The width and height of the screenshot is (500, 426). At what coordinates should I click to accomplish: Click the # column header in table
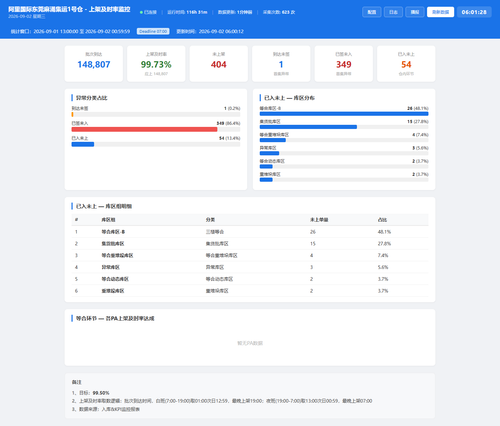(76, 220)
